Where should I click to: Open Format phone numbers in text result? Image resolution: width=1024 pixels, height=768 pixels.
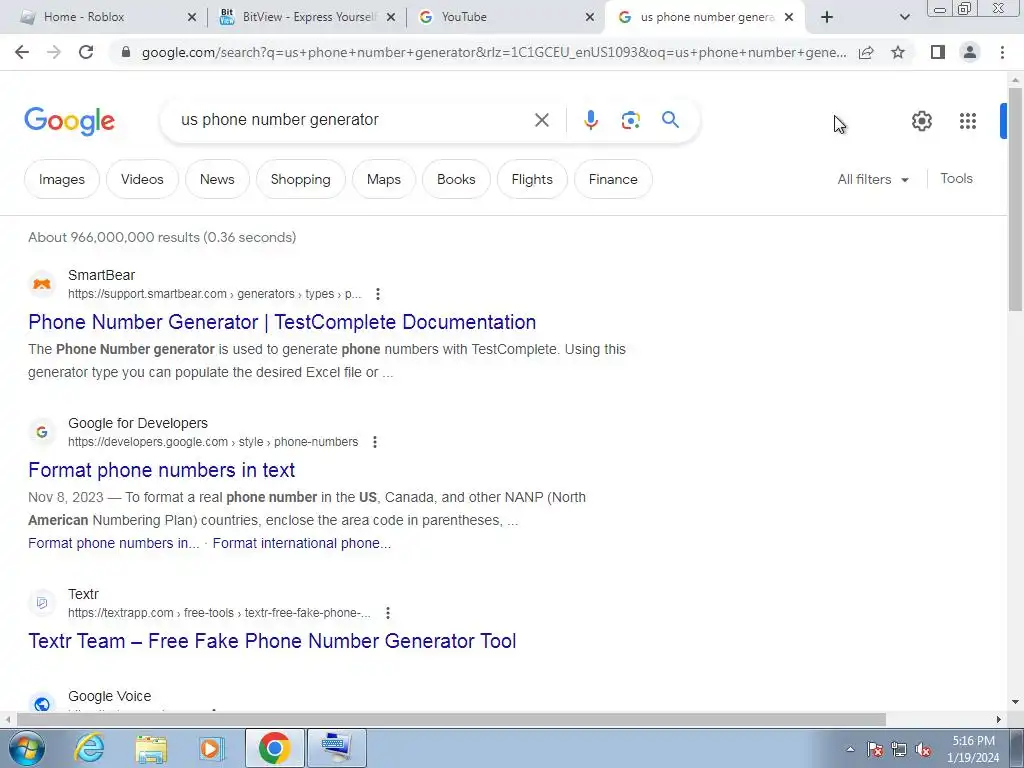[161, 470]
